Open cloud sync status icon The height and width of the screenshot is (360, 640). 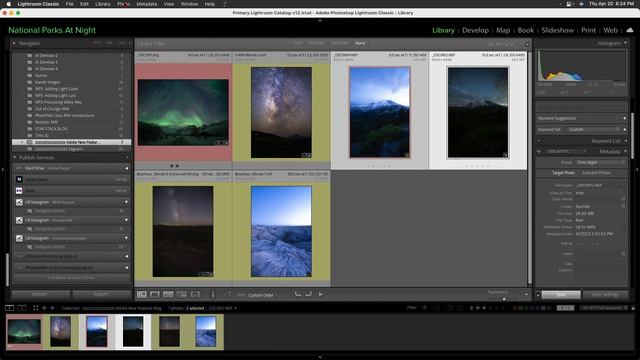point(630,30)
